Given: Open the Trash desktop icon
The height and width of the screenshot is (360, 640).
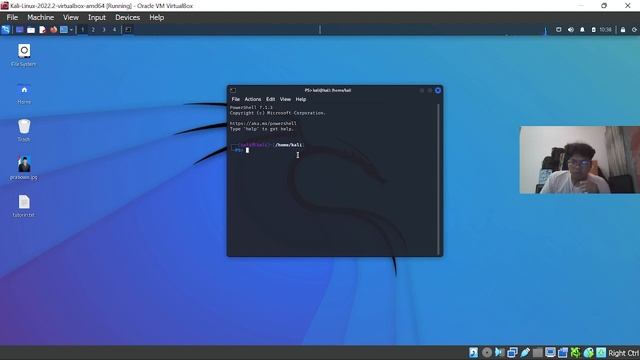Looking at the screenshot, I should (24, 131).
